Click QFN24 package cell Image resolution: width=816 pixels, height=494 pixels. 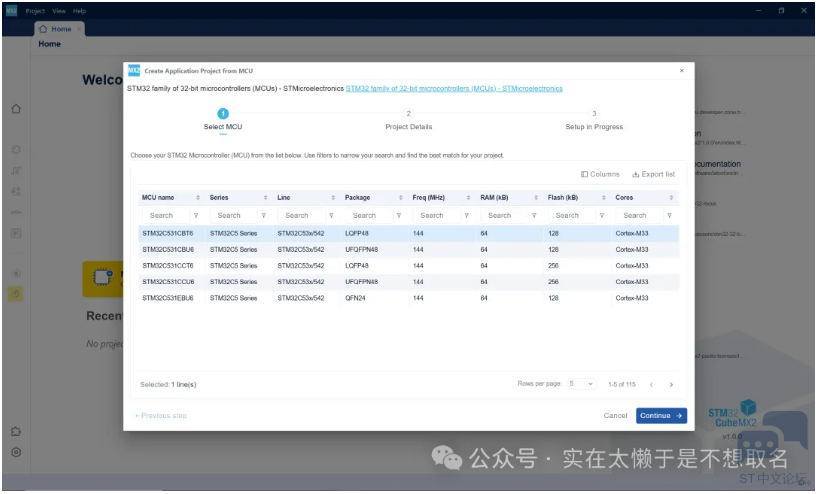pyautogui.click(x=355, y=298)
